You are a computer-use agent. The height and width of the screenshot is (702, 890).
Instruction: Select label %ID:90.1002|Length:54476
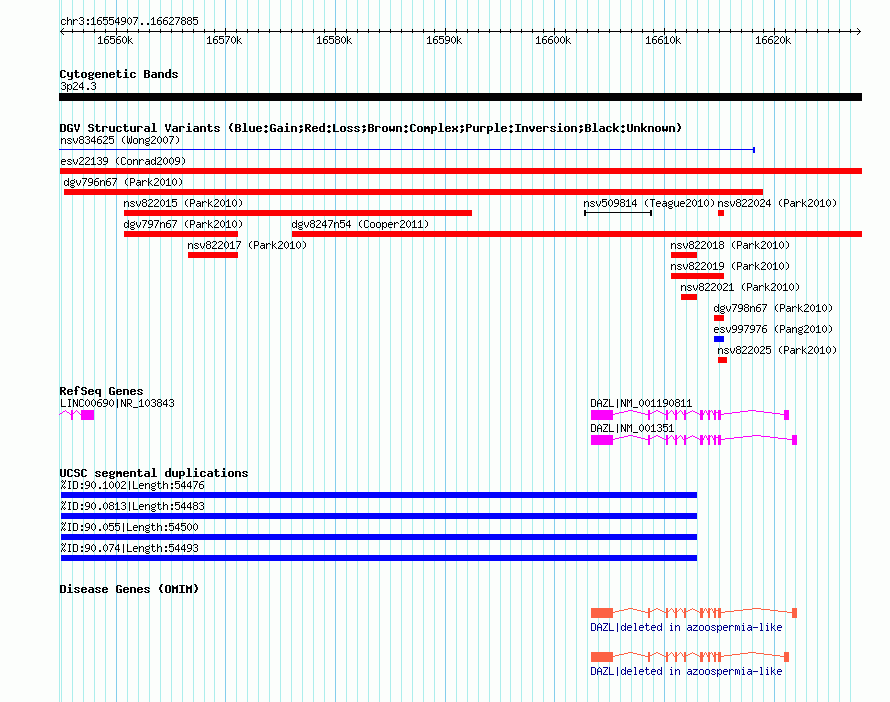pos(132,485)
